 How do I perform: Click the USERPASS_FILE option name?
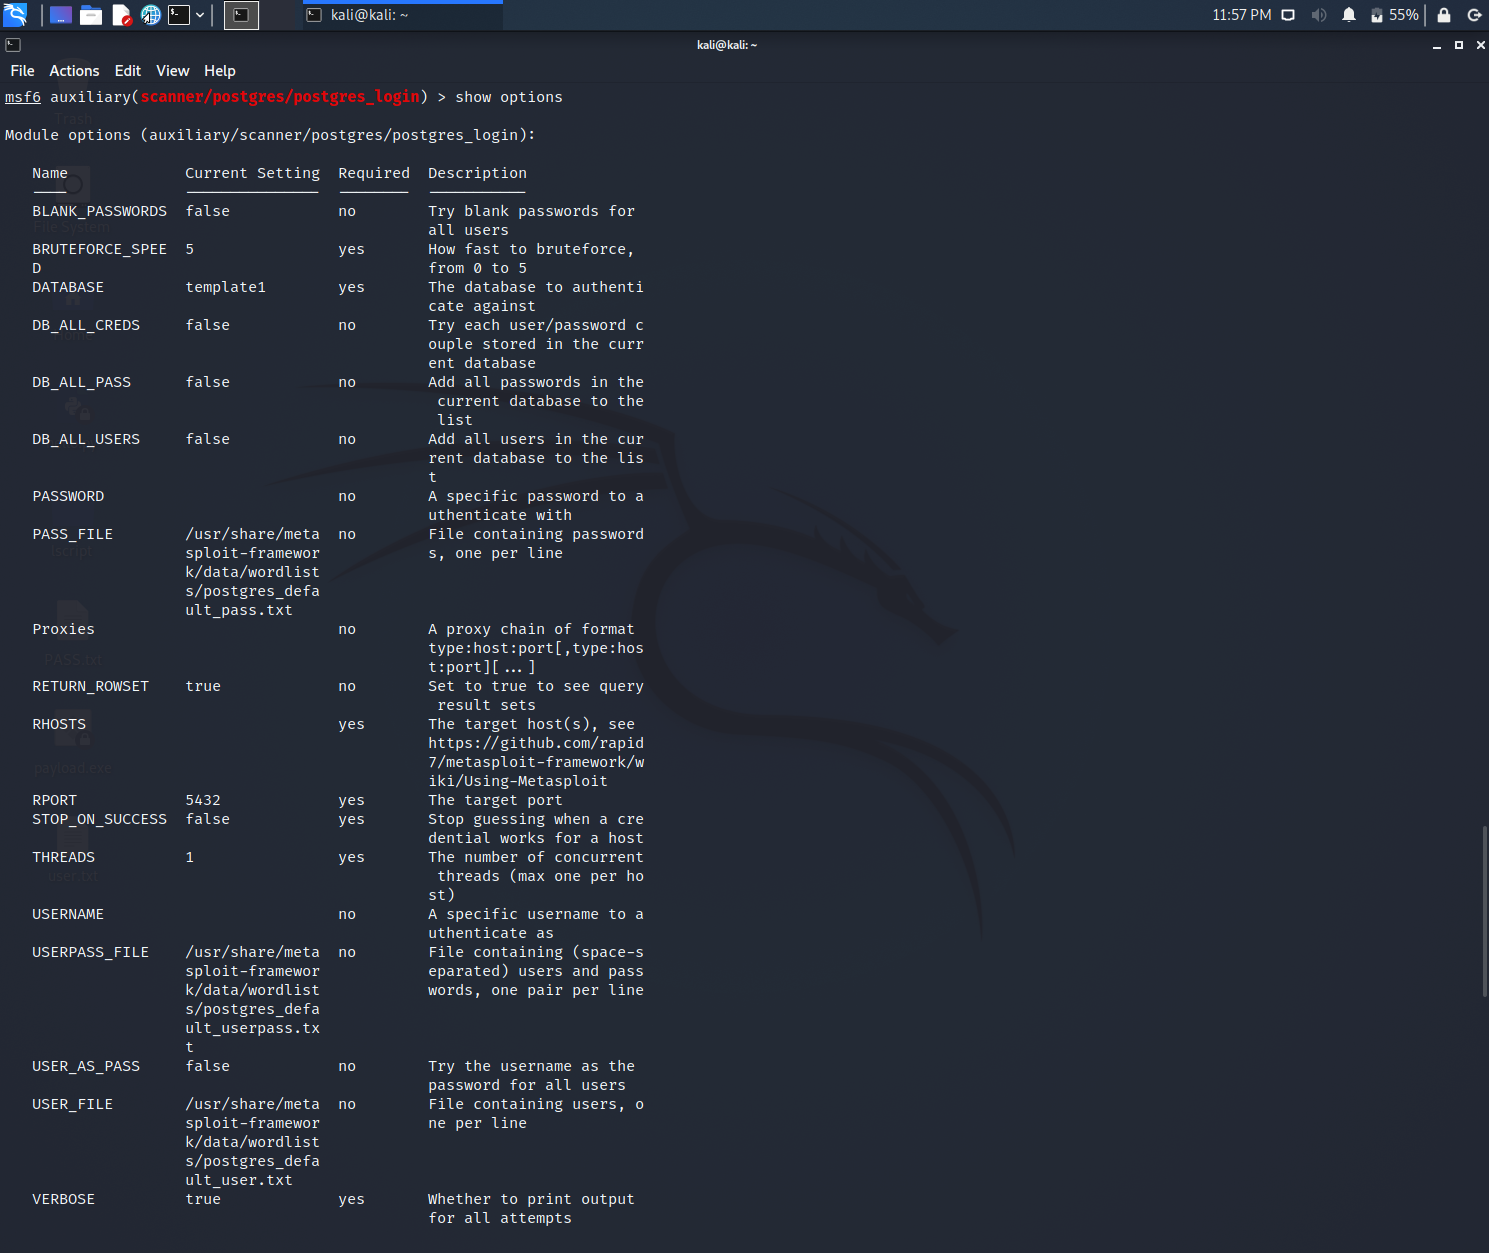(90, 952)
